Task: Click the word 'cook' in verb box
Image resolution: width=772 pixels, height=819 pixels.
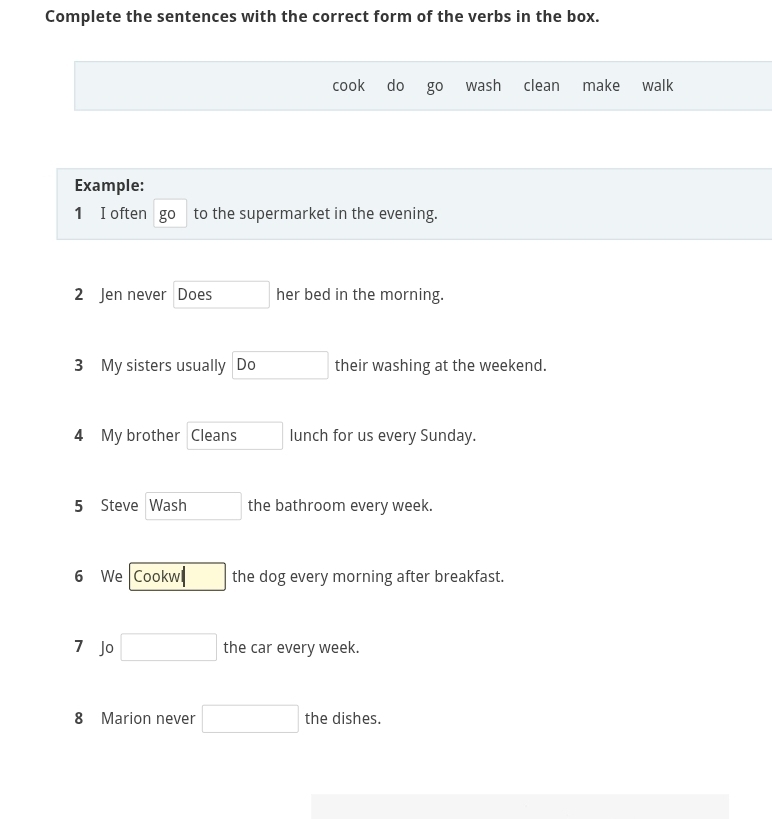Action: point(348,86)
